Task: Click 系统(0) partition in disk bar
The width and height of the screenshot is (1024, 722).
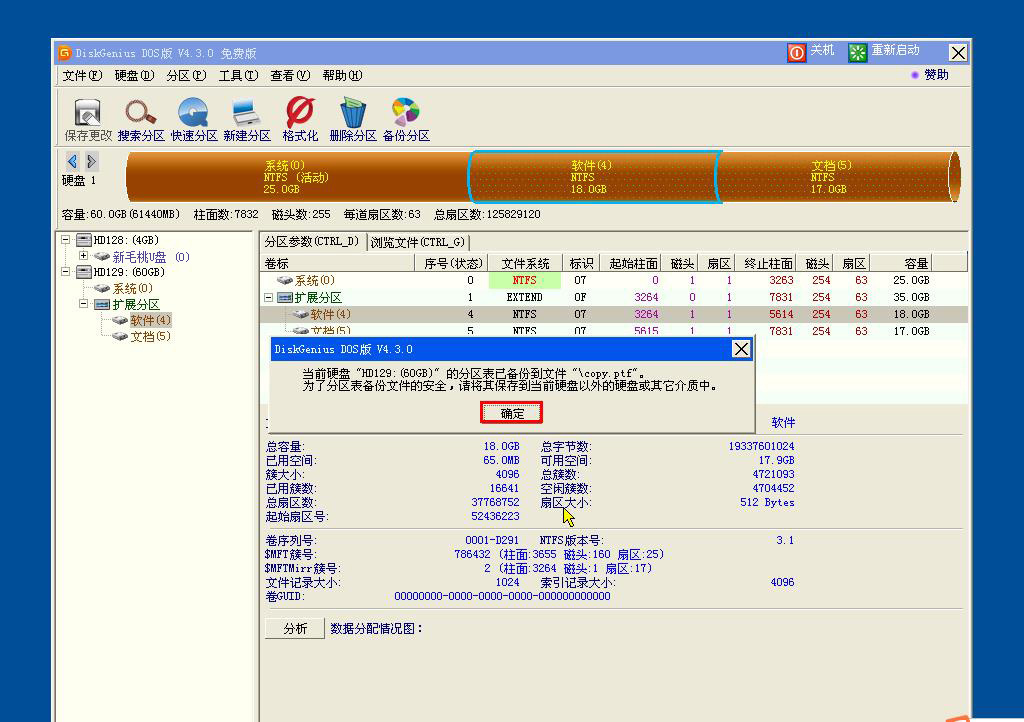Action: pos(296,178)
